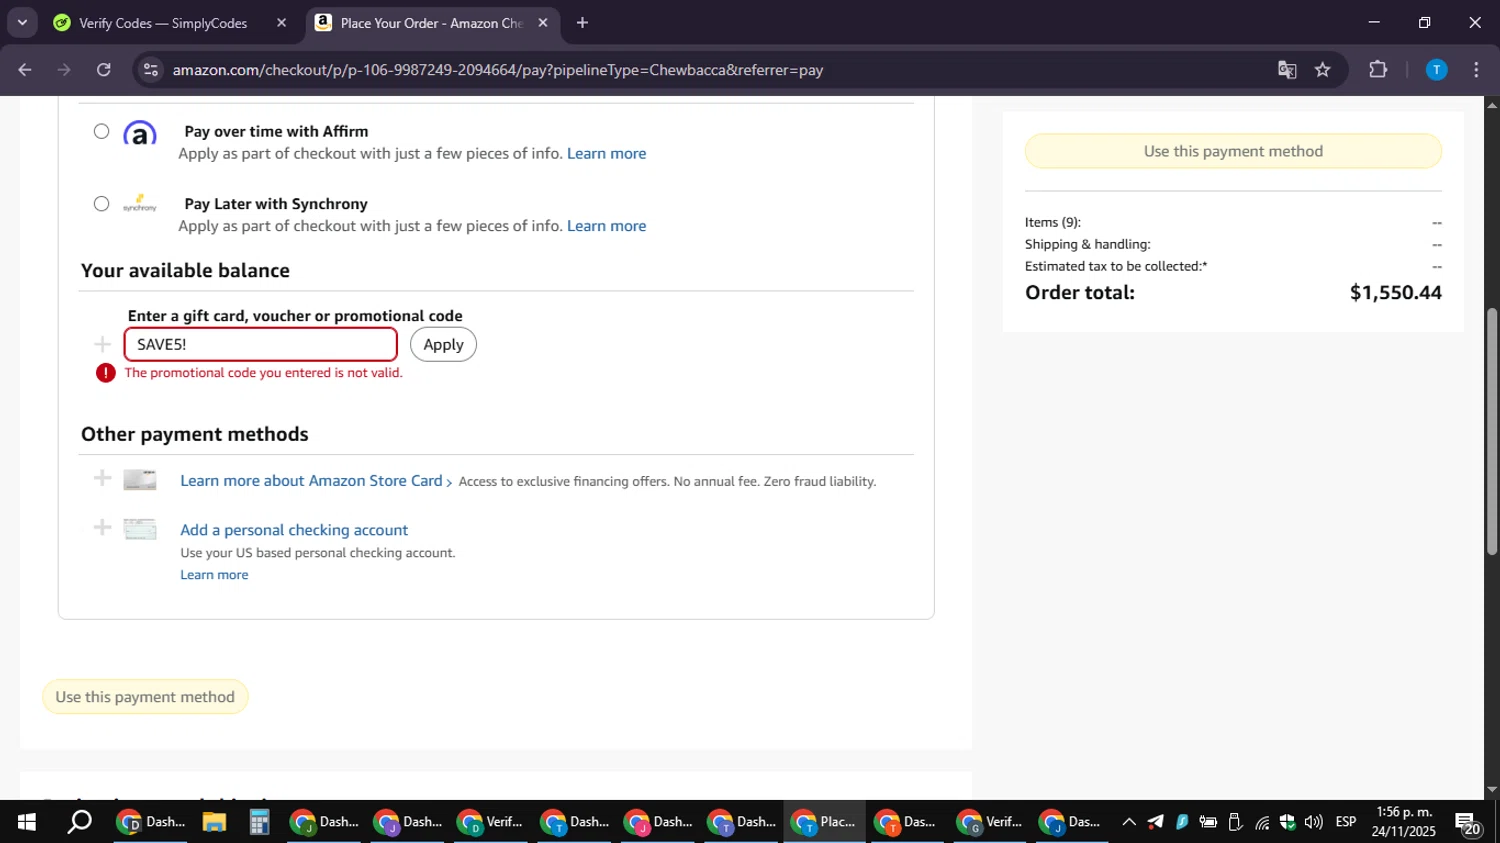1500x843 pixels.
Task: Open the taskbar clock showing 1:56 p. m.
Action: click(1404, 822)
